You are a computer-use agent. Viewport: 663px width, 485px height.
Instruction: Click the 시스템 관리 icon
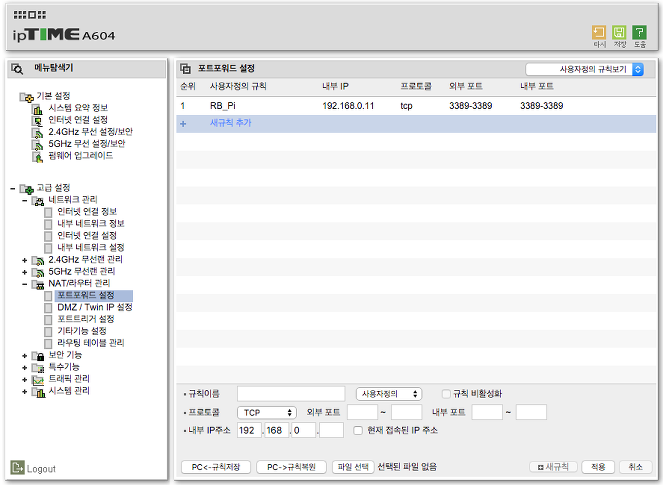click(38, 392)
